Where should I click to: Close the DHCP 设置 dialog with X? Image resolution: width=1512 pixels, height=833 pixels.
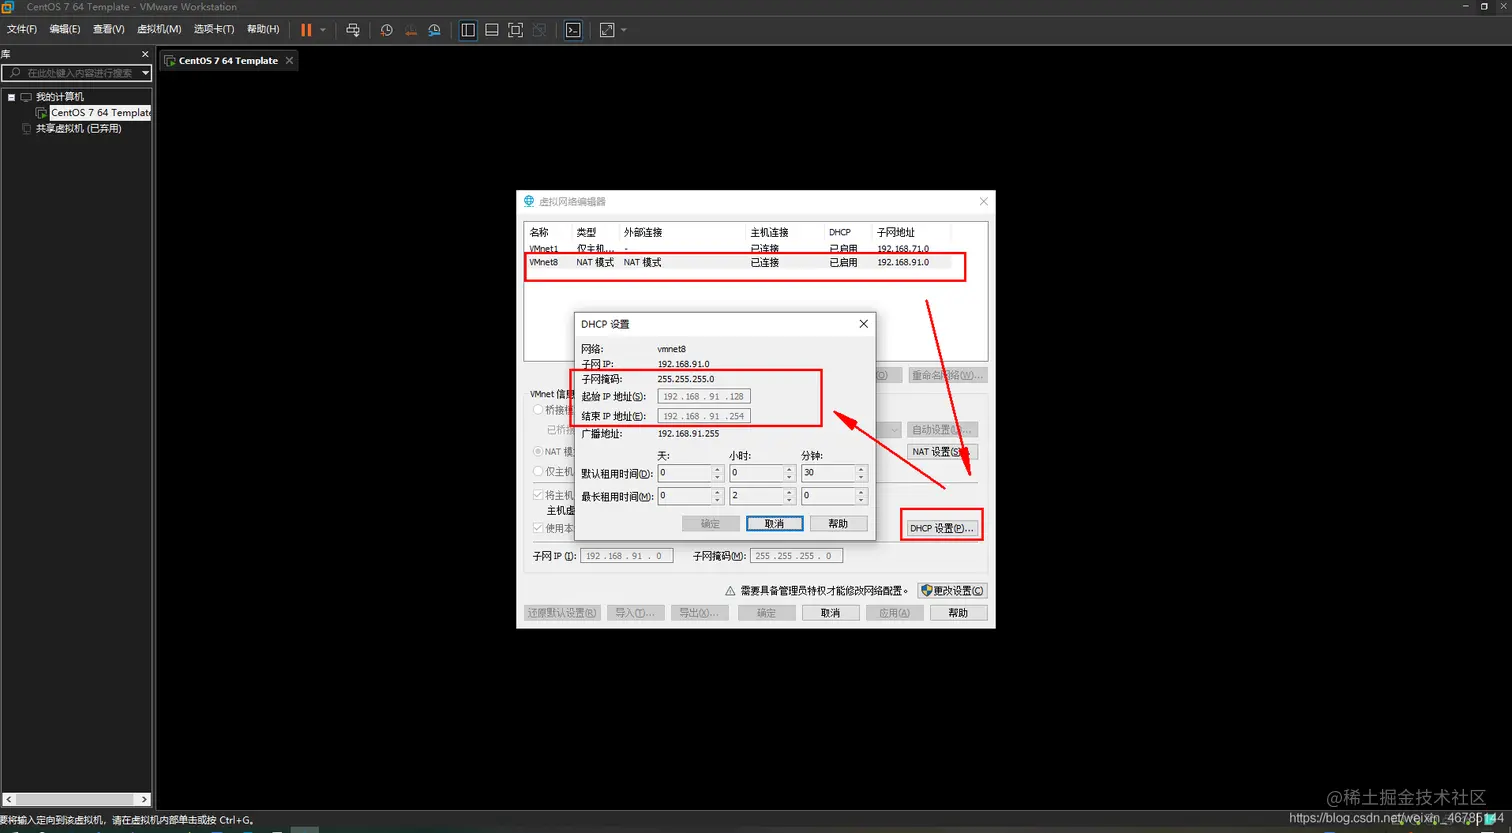(x=864, y=323)
